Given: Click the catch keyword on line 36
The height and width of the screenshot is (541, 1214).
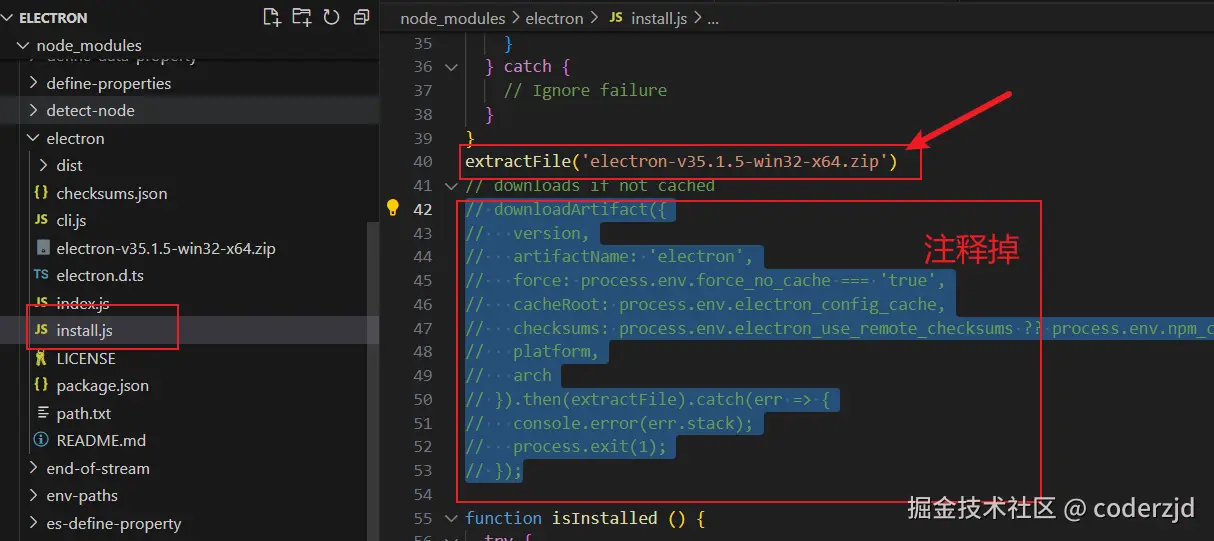Looking at the screenshot, I should [x=528, y=66].
